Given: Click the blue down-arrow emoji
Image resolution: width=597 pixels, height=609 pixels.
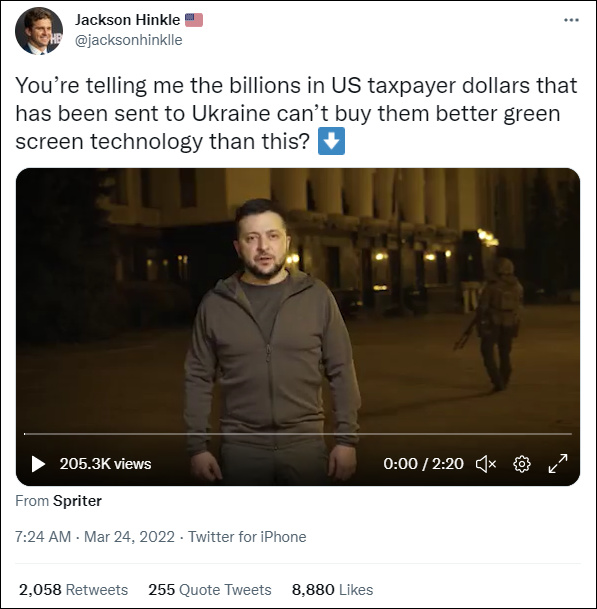Looking at the screenshot, I should (x=331, y=141).
